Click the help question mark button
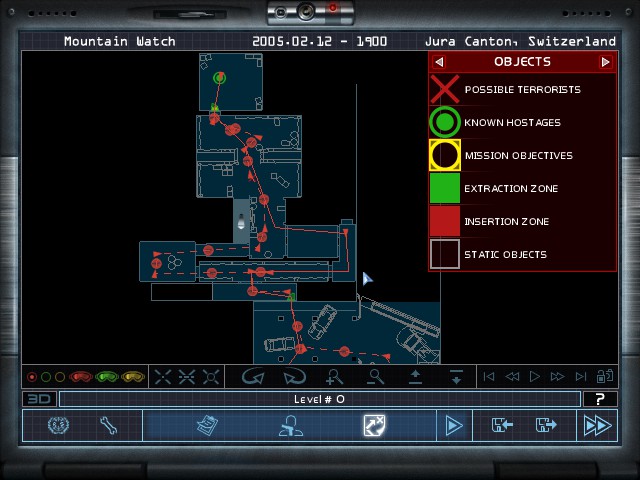The image size is (640, 480). [599, 399]
